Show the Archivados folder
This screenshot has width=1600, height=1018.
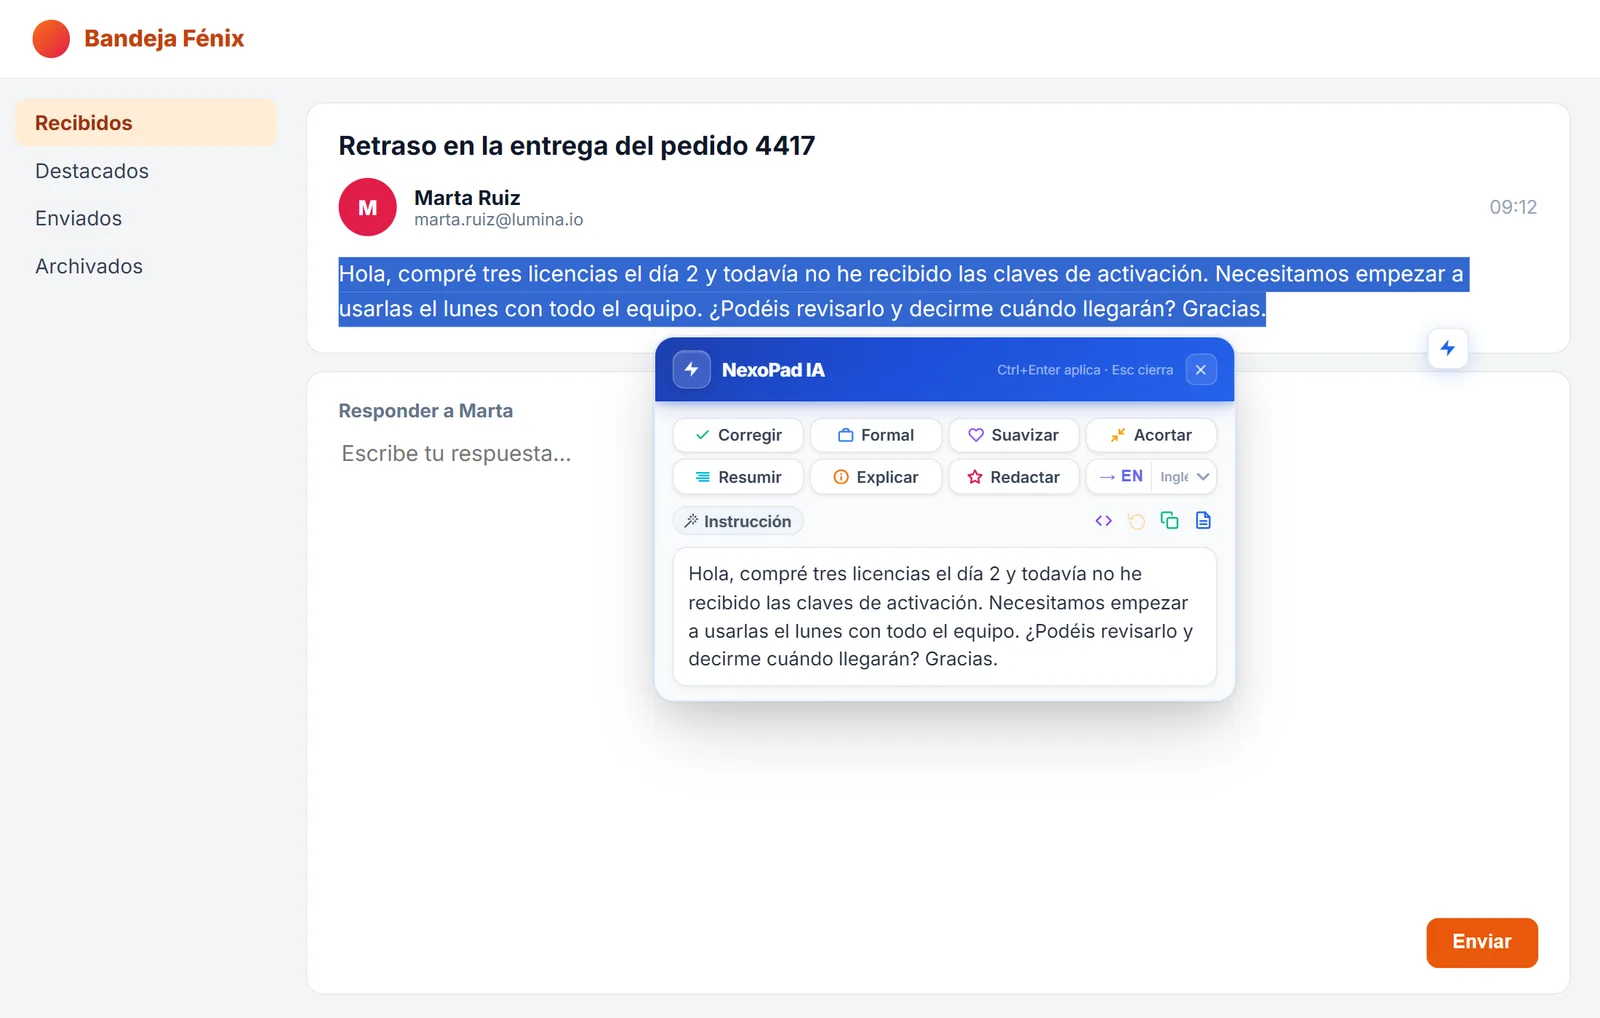(x=146, y=266)
